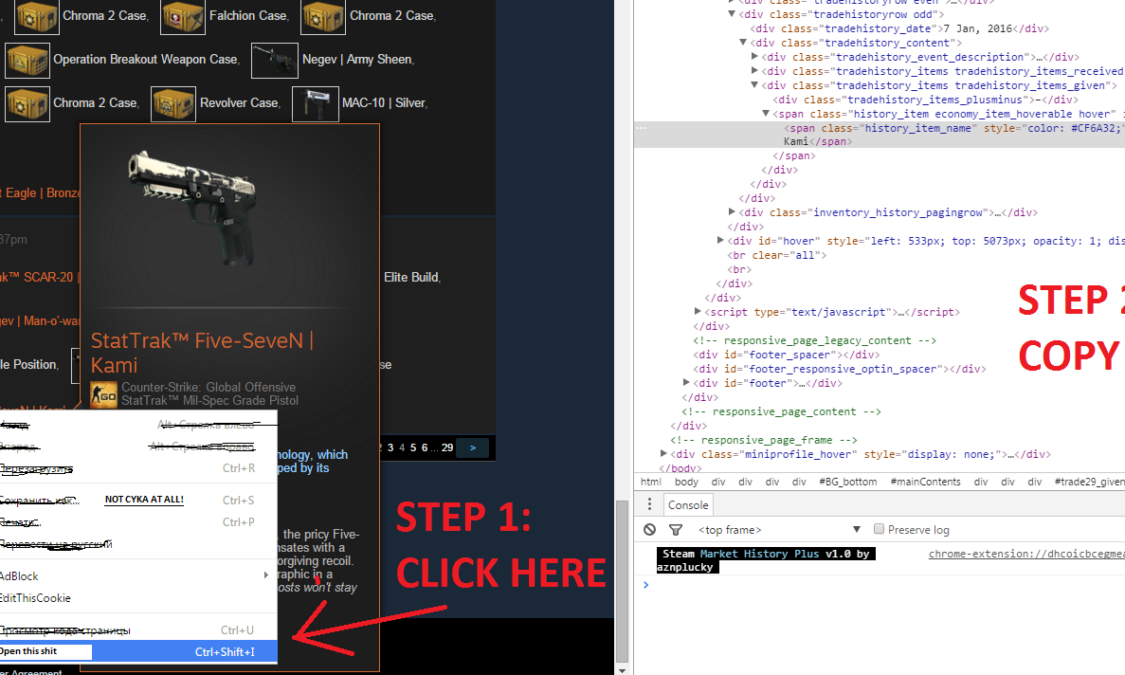1125x675 pixels.
Task: Expand the inventory_history_pagingrow div
Action: (732, 212)
